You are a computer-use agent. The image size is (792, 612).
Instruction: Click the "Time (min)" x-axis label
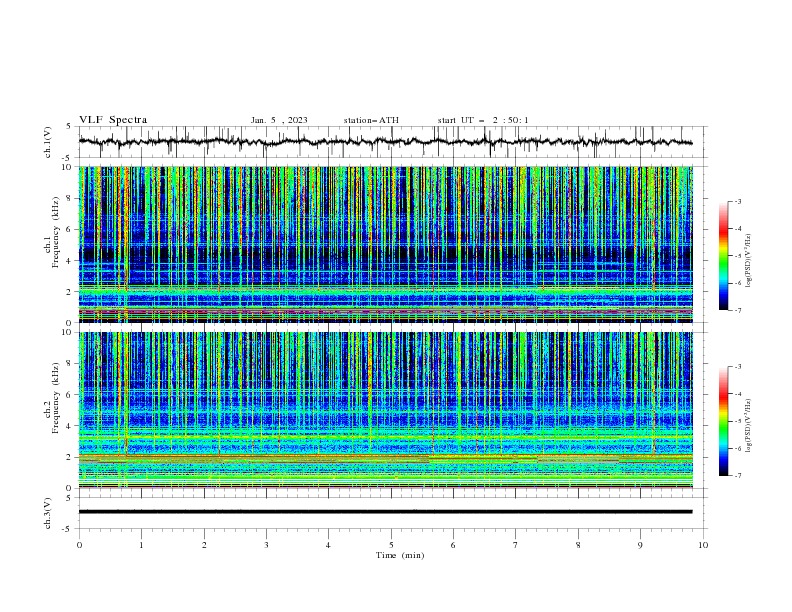pyautogui.click(x=400, y=555)
